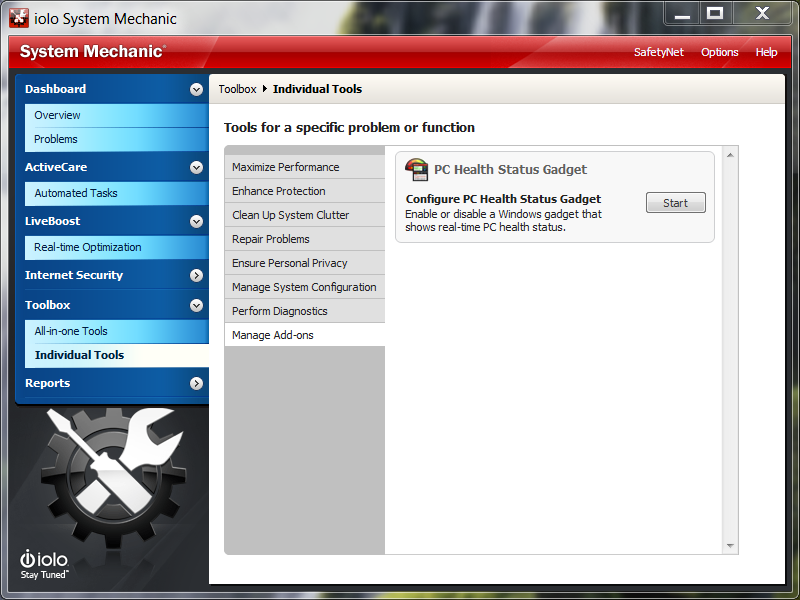Viewport: 800px width, 600px height.
Task: Collapse the Dashboard section chevron
Action: (196, 89)
